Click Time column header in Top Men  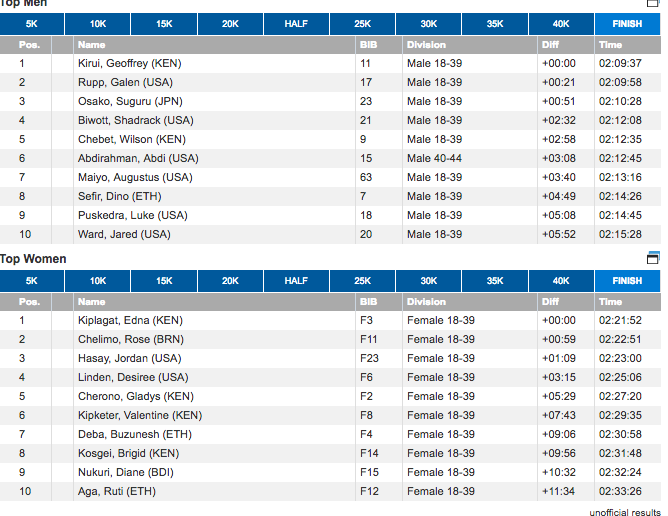click(x=610, y=45)
